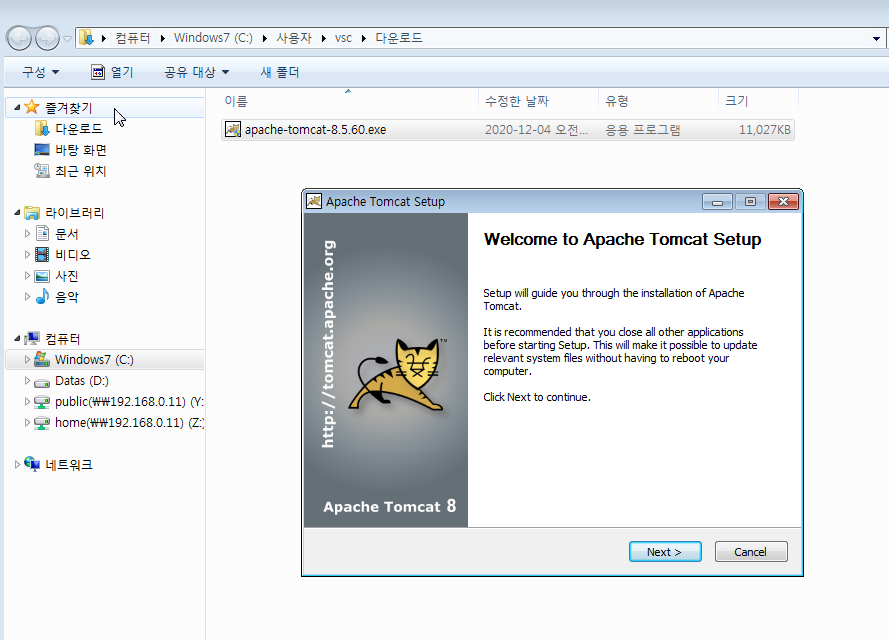Viewport: 889px width, 640px height.
Task: Click Cancel in Apache Tomcat Setup
Action: (x=751, y=552)
